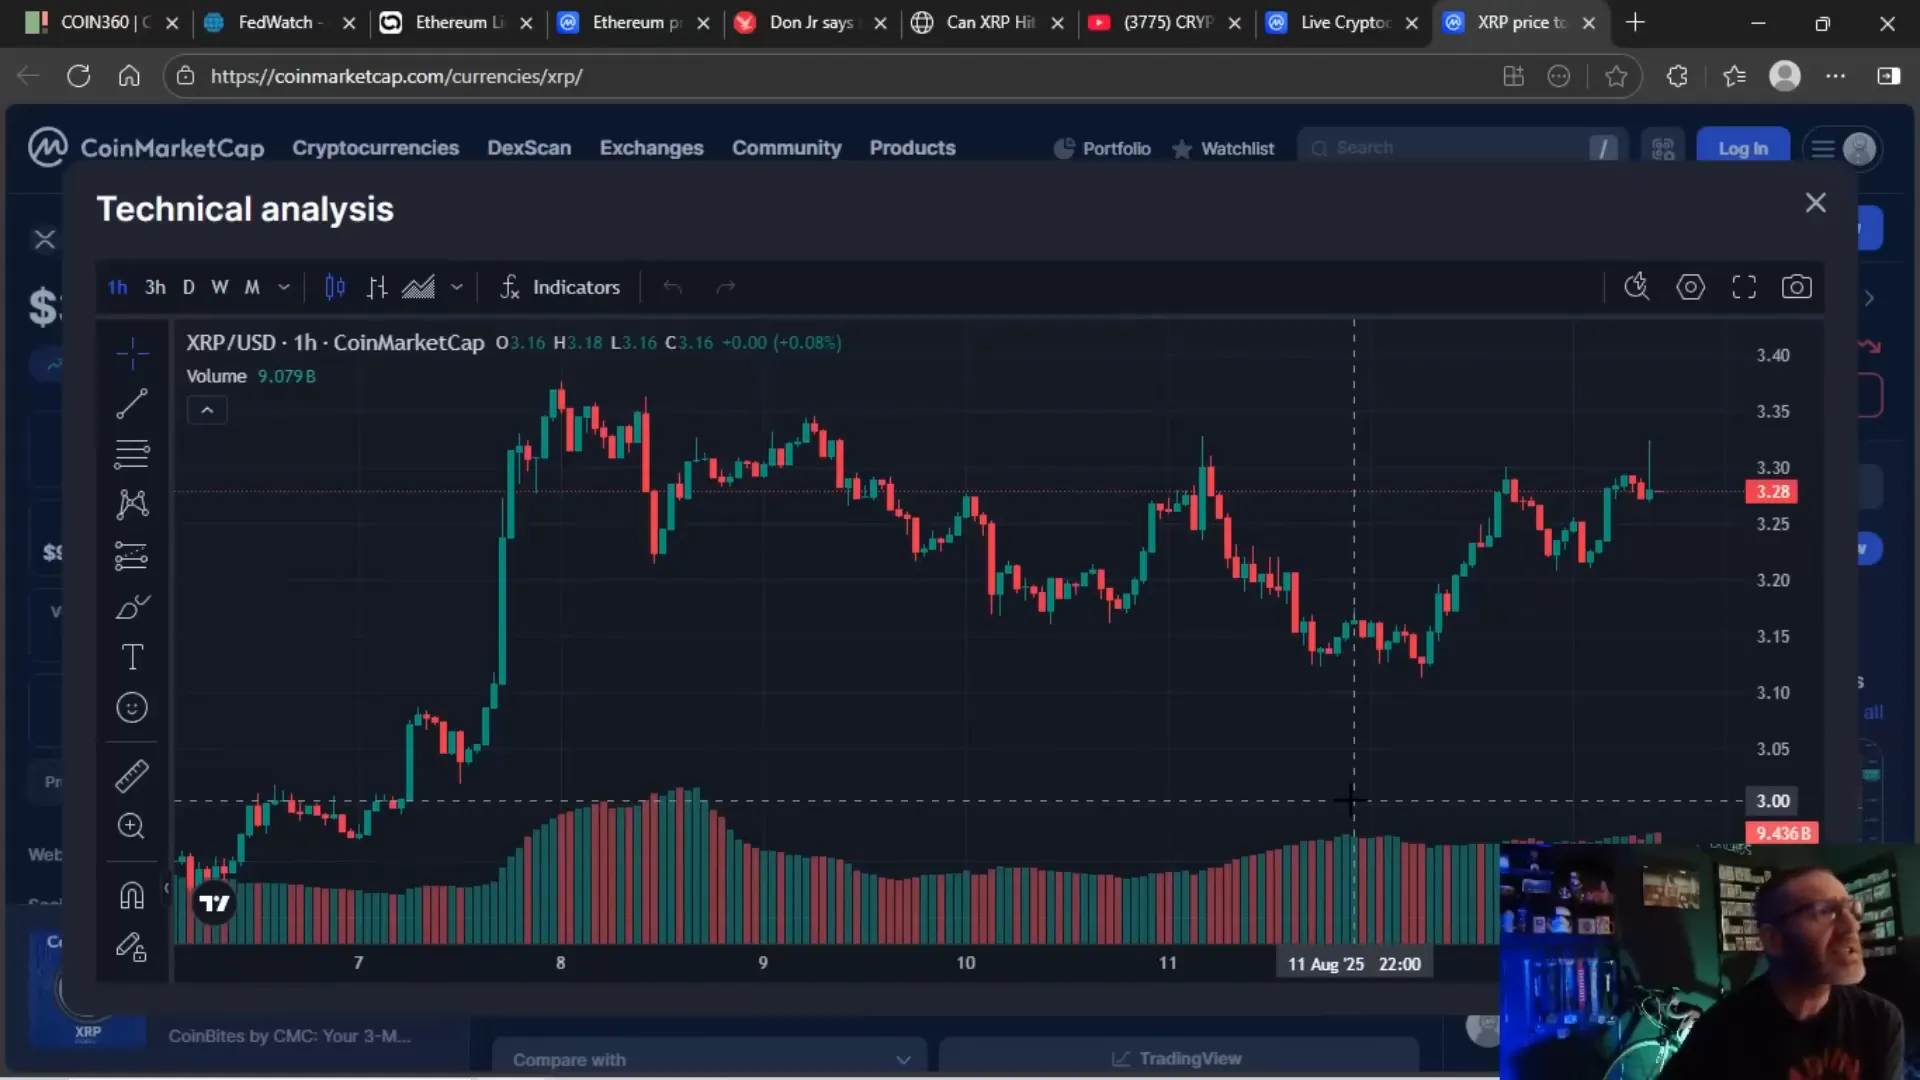Open browser settings and more menu

click(x=1836, y=76)
